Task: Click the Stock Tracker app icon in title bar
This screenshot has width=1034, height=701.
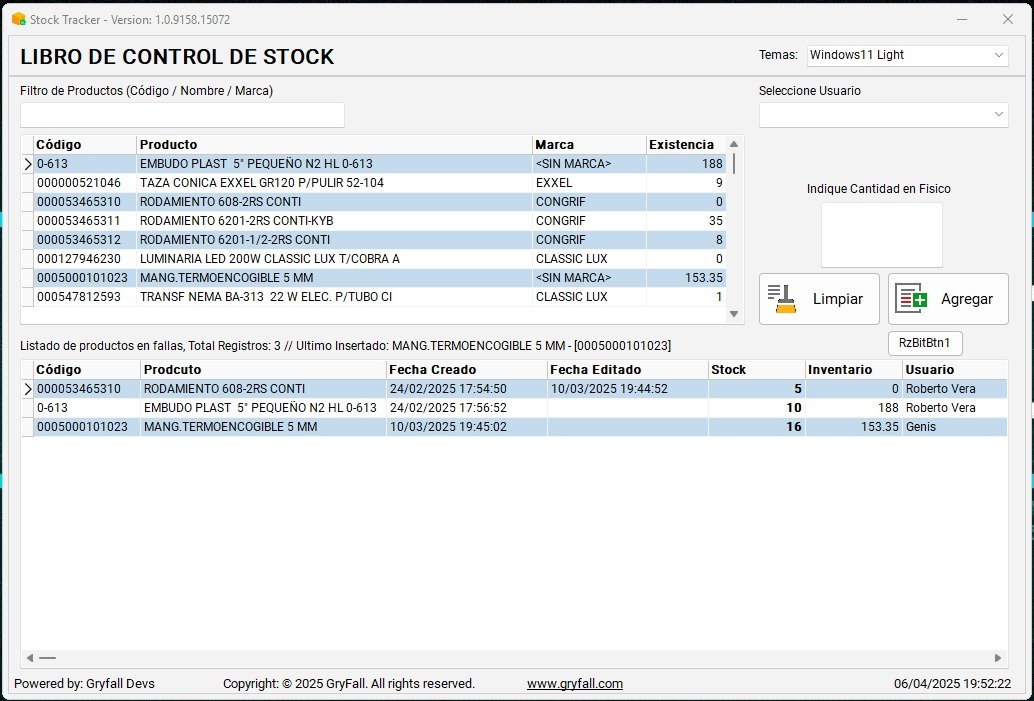Action: 18,19
